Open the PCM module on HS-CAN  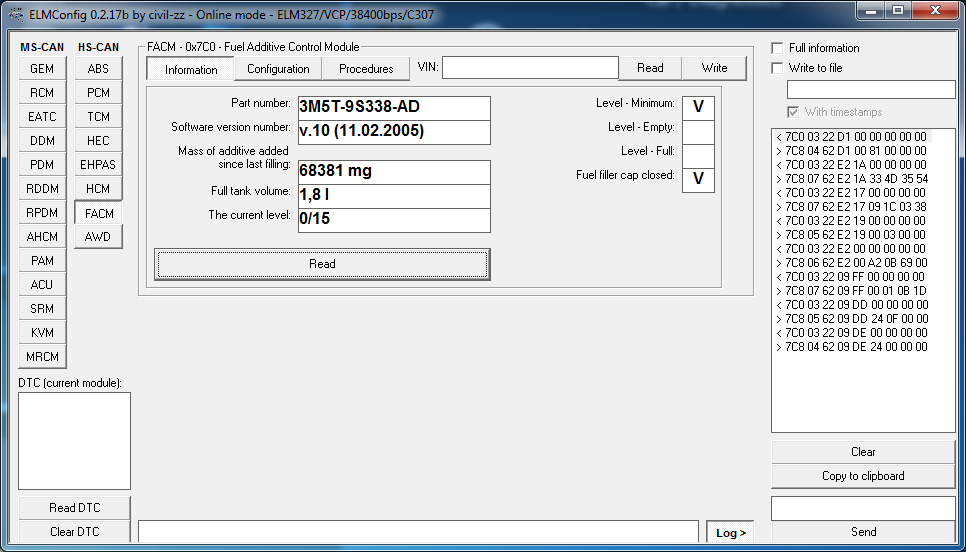pyautogui.click(x=98, y=93)
